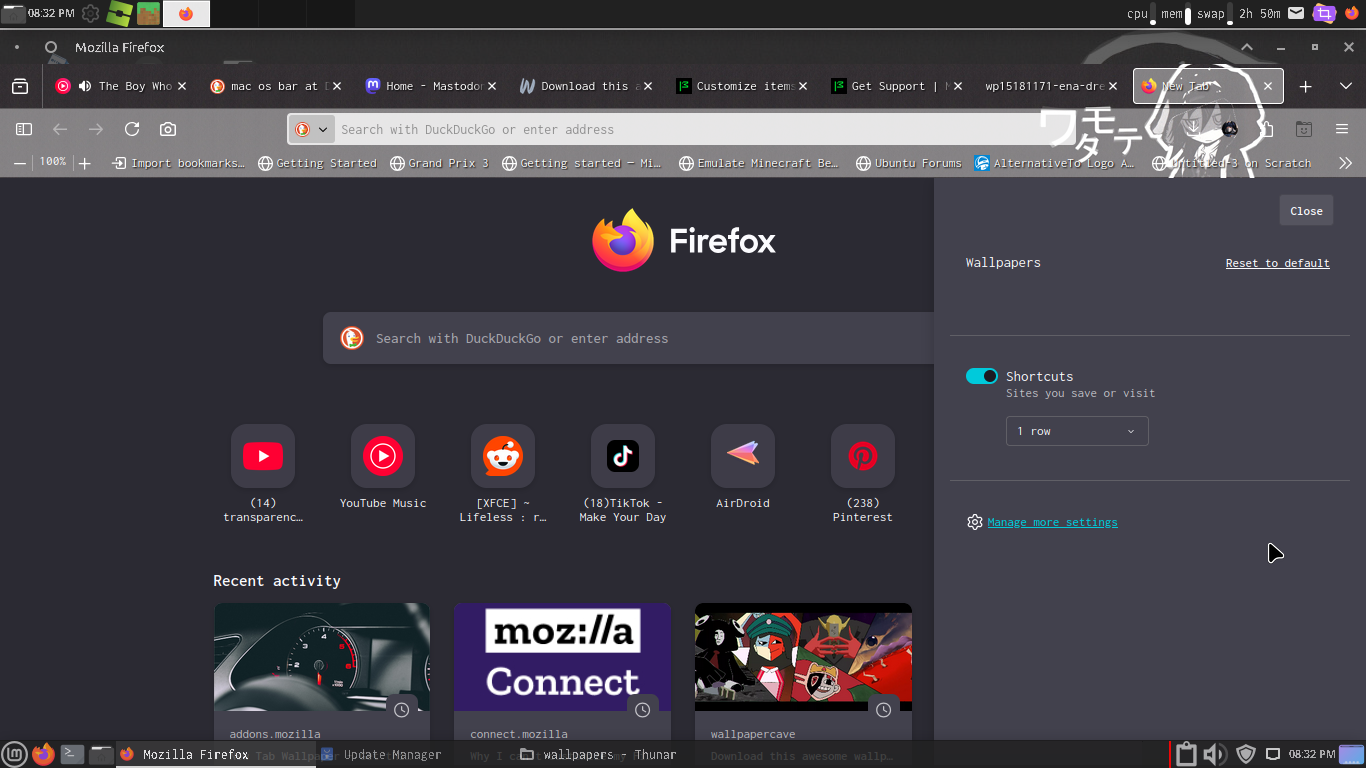This screenshot has height=768, width=1366.
Task: Open the Pinterest shortcut tile
Action: coord(863,456)
